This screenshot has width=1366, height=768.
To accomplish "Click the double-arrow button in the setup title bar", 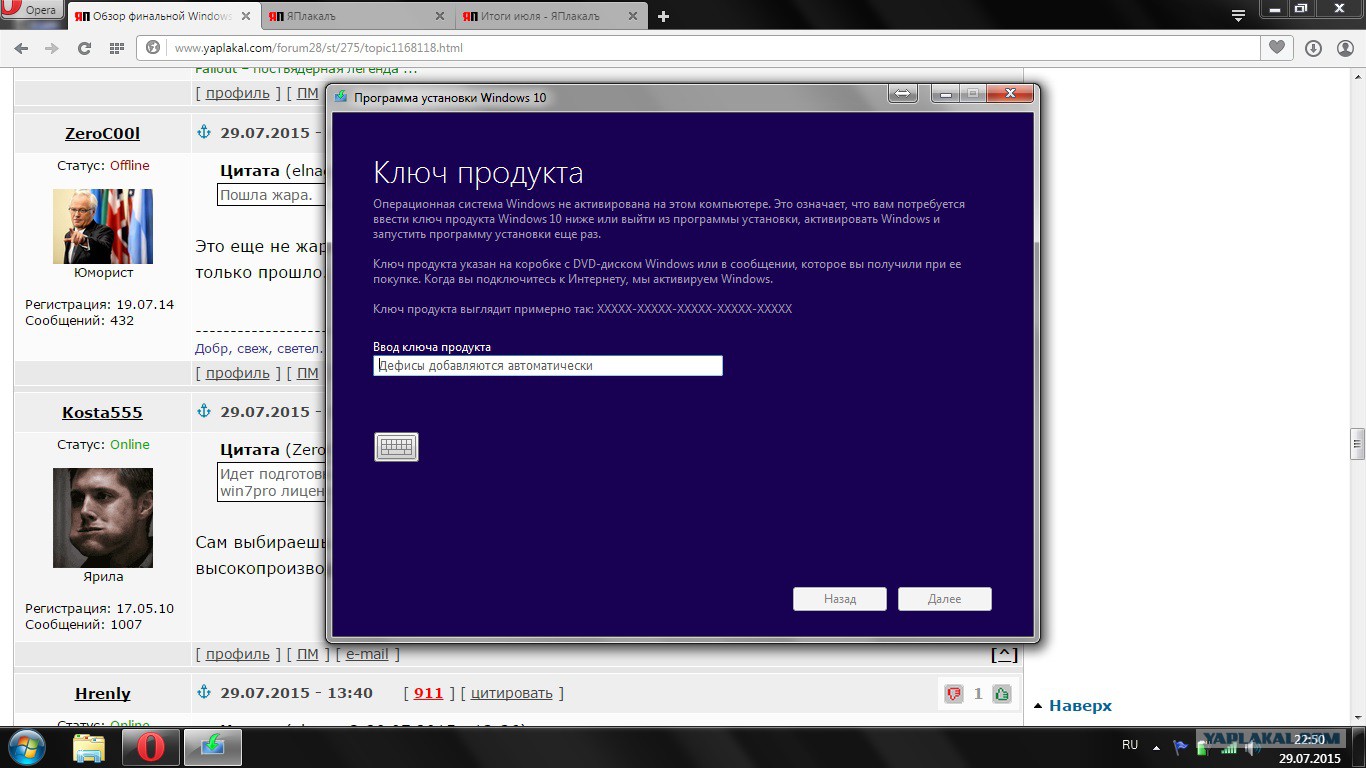I will [903, 93].
